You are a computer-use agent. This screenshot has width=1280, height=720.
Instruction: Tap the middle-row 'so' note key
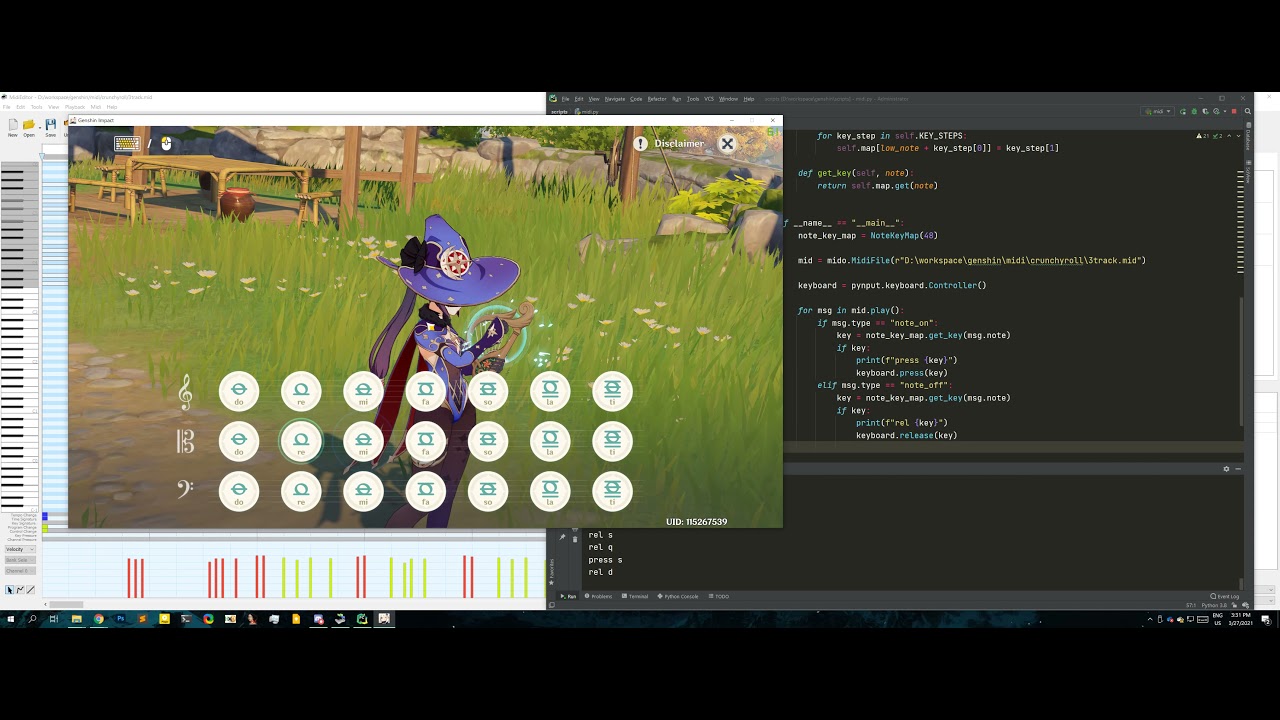click(x=488, y=441)
